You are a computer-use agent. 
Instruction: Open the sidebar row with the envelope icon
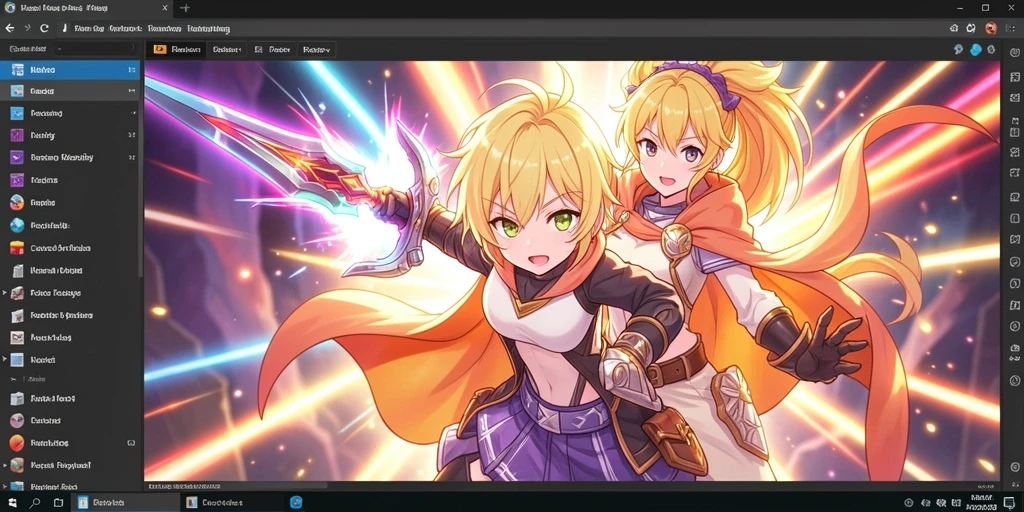(70, 338)
